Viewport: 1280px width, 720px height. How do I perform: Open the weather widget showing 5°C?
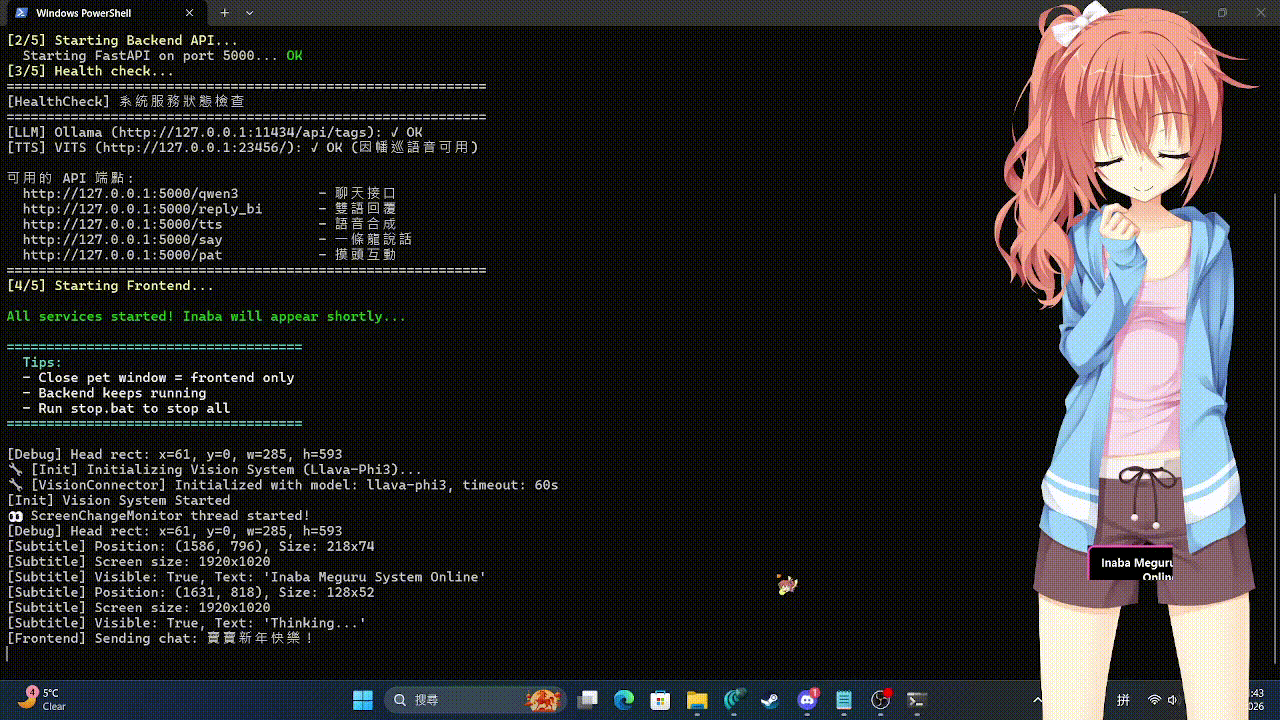pos(42,699)
